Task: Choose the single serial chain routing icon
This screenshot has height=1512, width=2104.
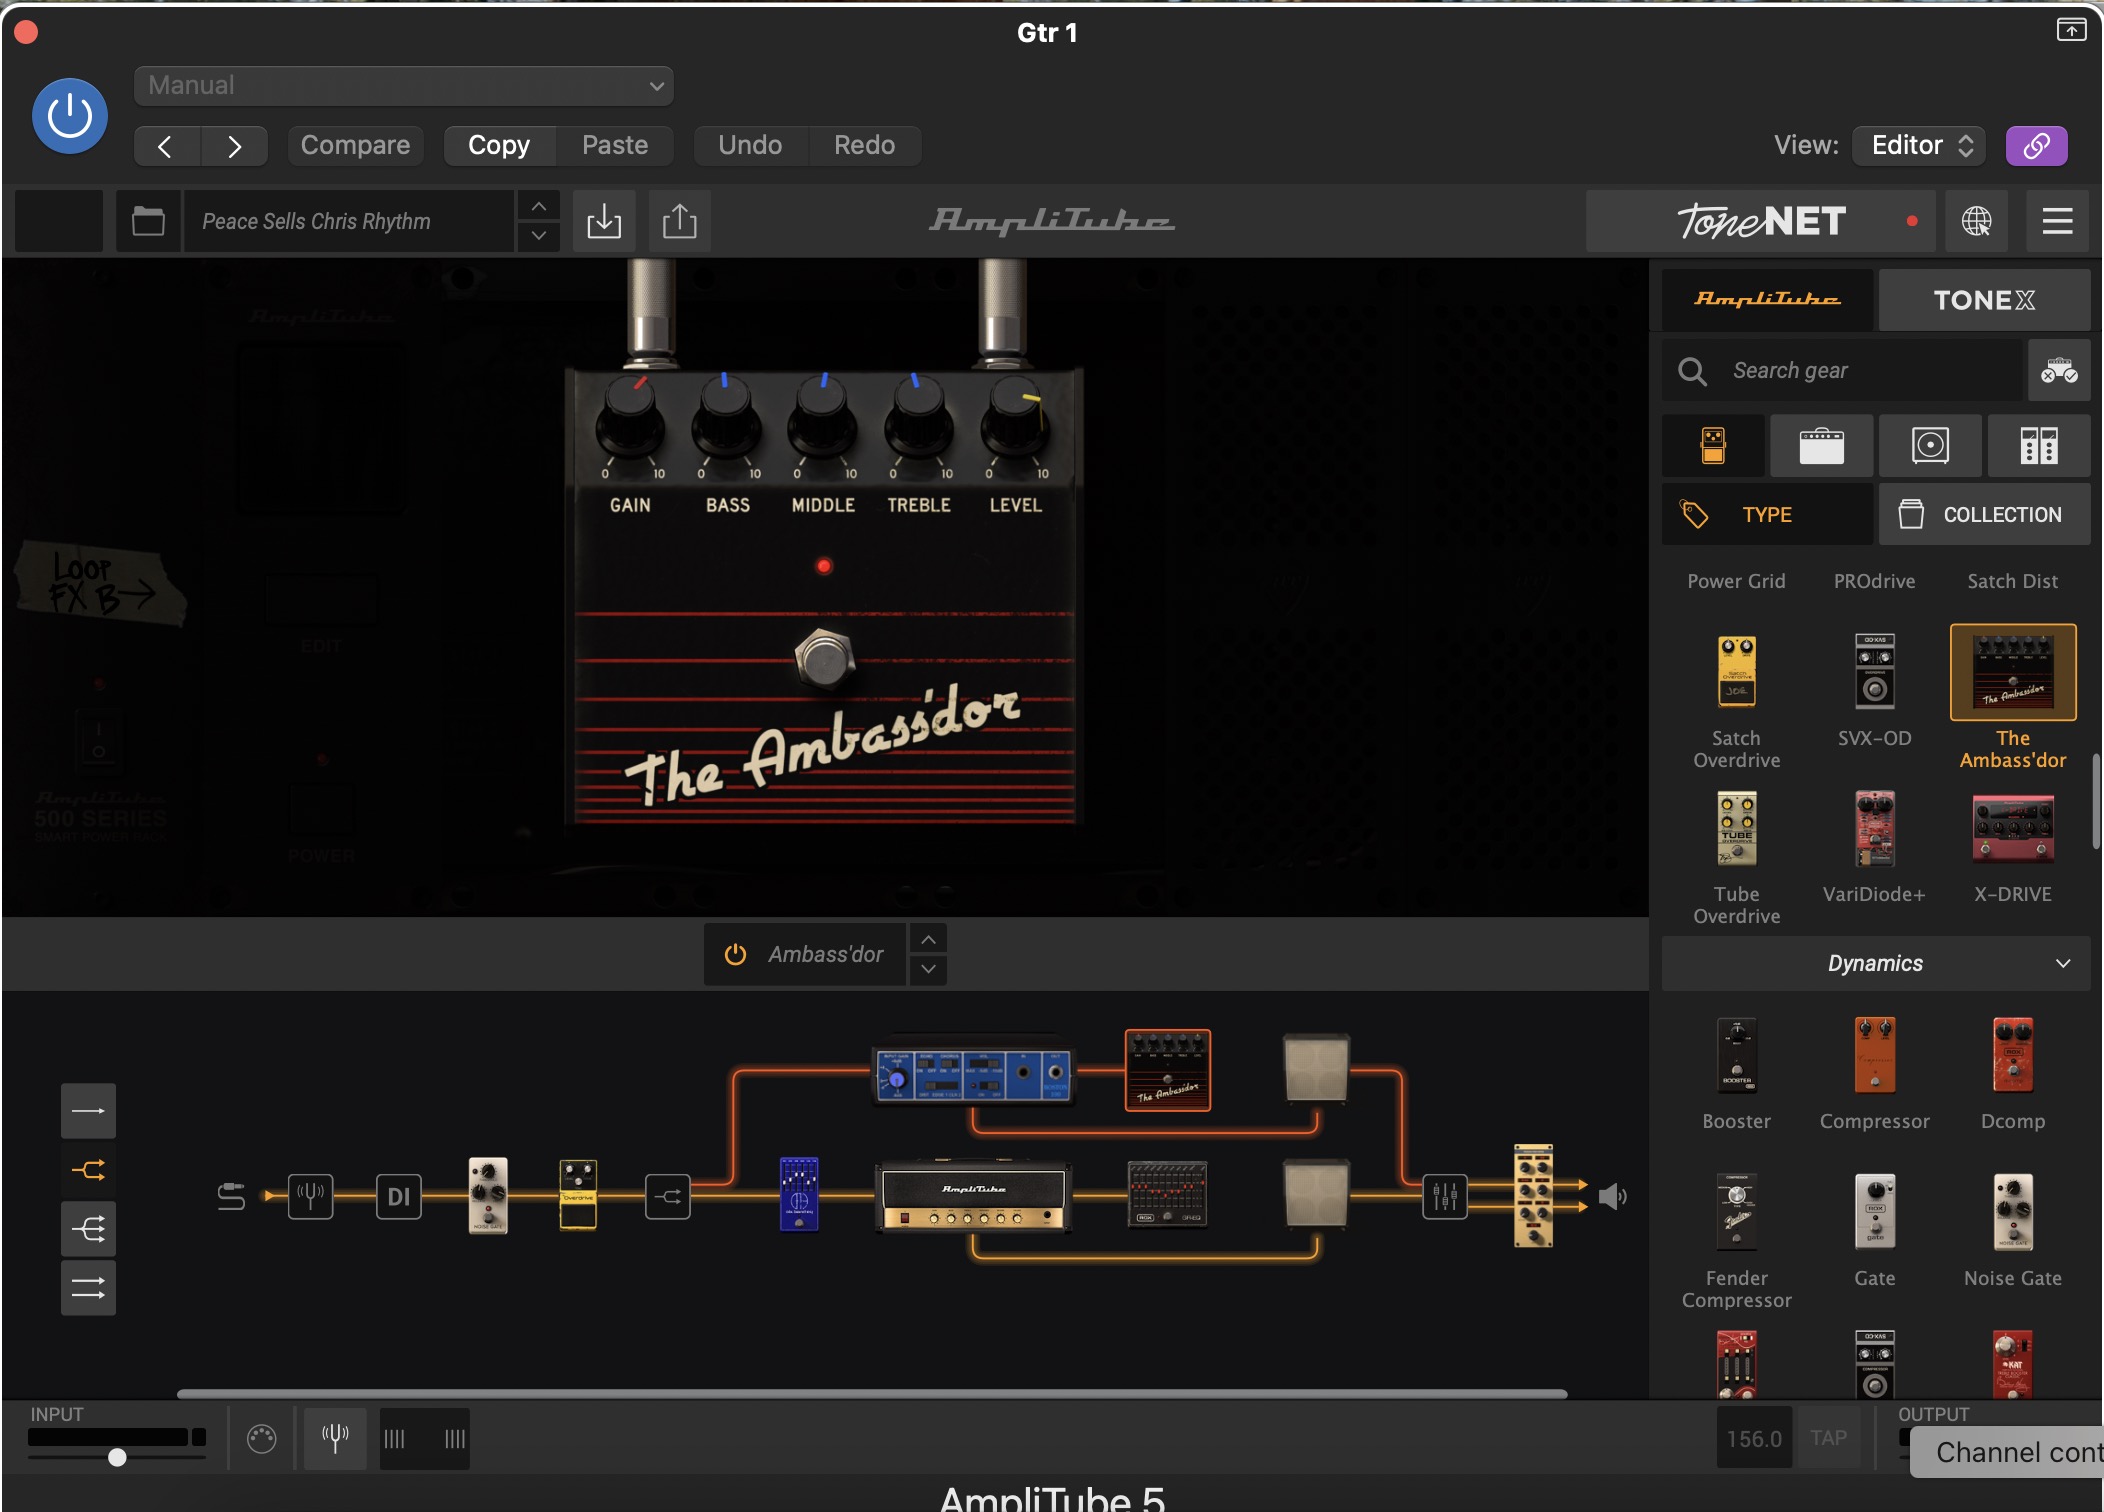Action: point(88,1111)
